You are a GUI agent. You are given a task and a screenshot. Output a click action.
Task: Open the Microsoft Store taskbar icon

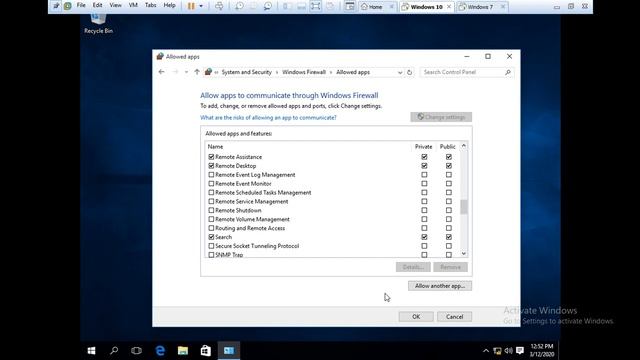206,351
